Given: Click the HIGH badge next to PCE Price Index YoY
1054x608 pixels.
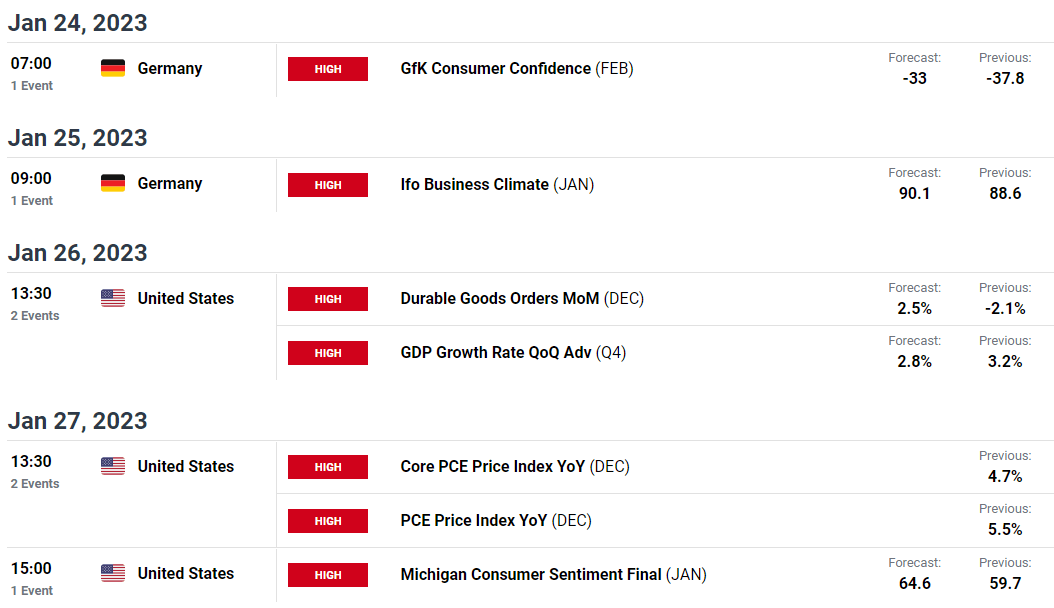Looking at the screenshot, I should [328, 521].
